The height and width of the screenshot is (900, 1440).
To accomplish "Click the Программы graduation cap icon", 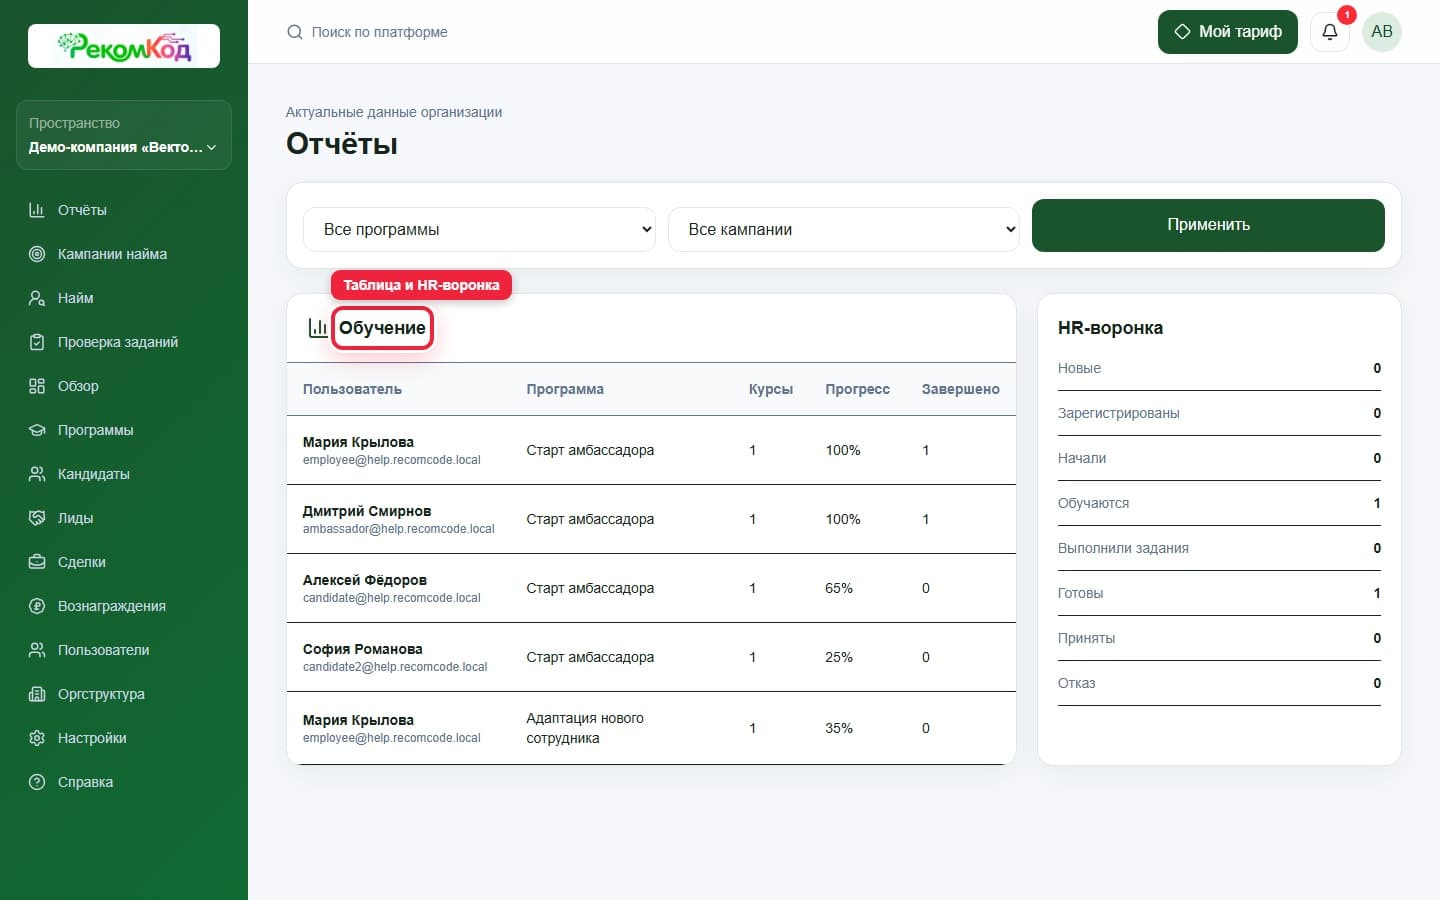I will point(37,430).
